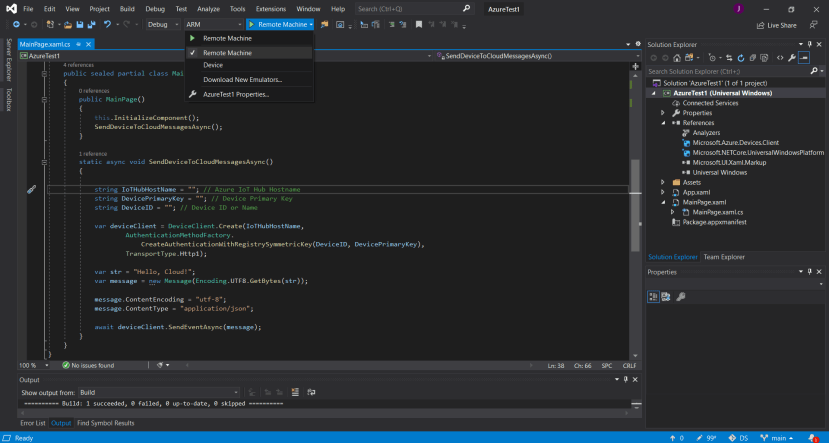This screenshot has width=829, height=443.
Task: Open the Debug configuration dropdown
Action: [163, 24]
